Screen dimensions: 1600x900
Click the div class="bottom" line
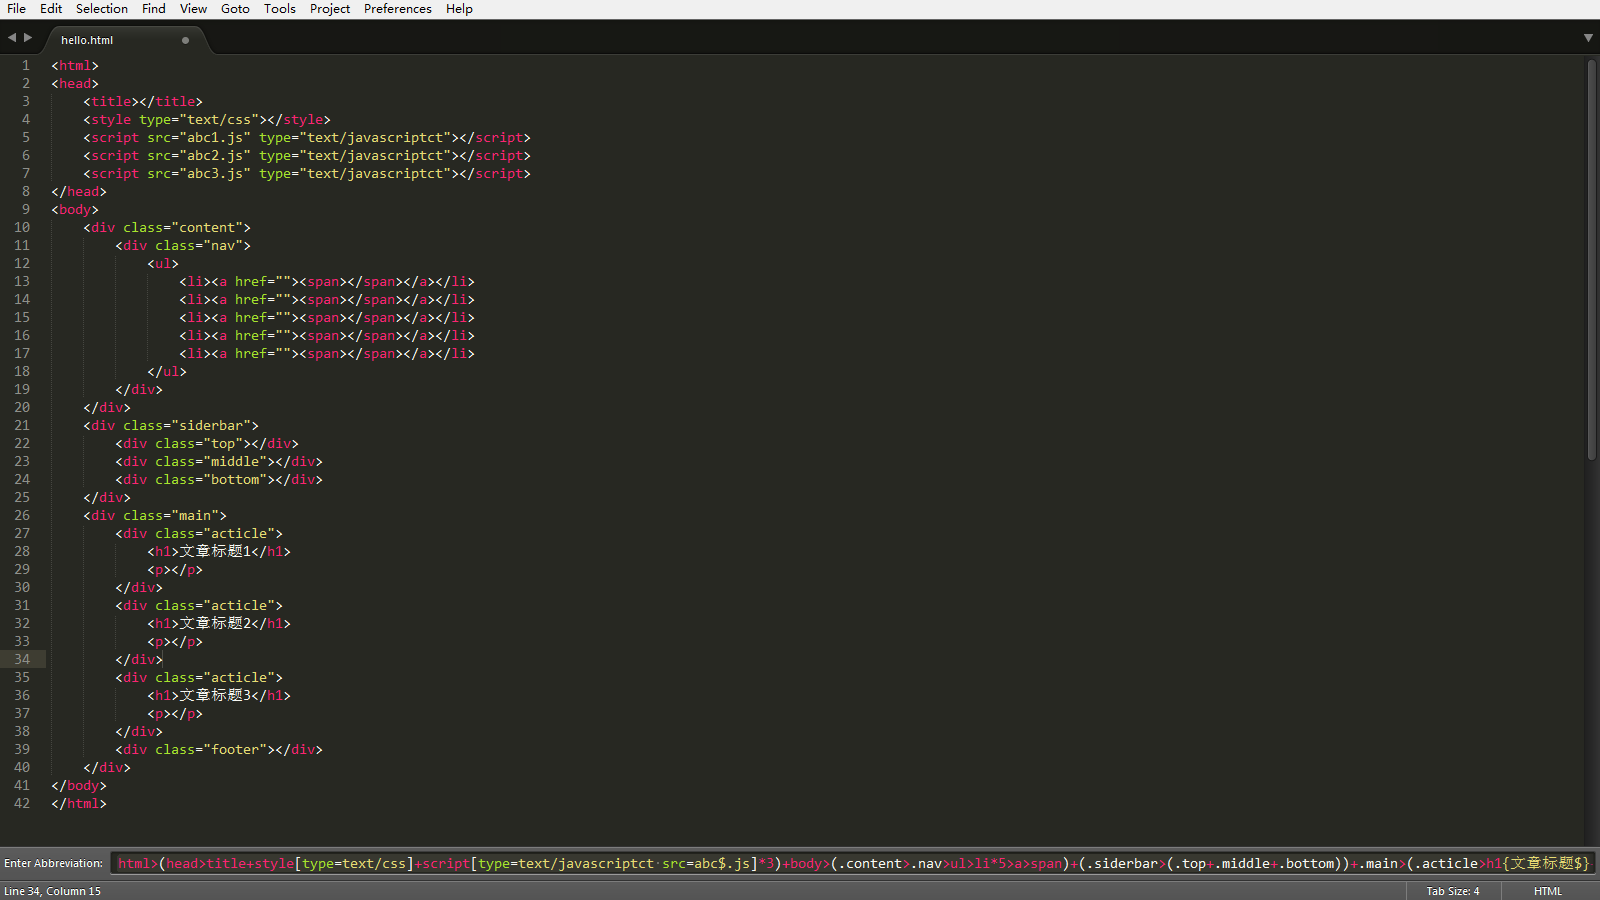(219, 479)
